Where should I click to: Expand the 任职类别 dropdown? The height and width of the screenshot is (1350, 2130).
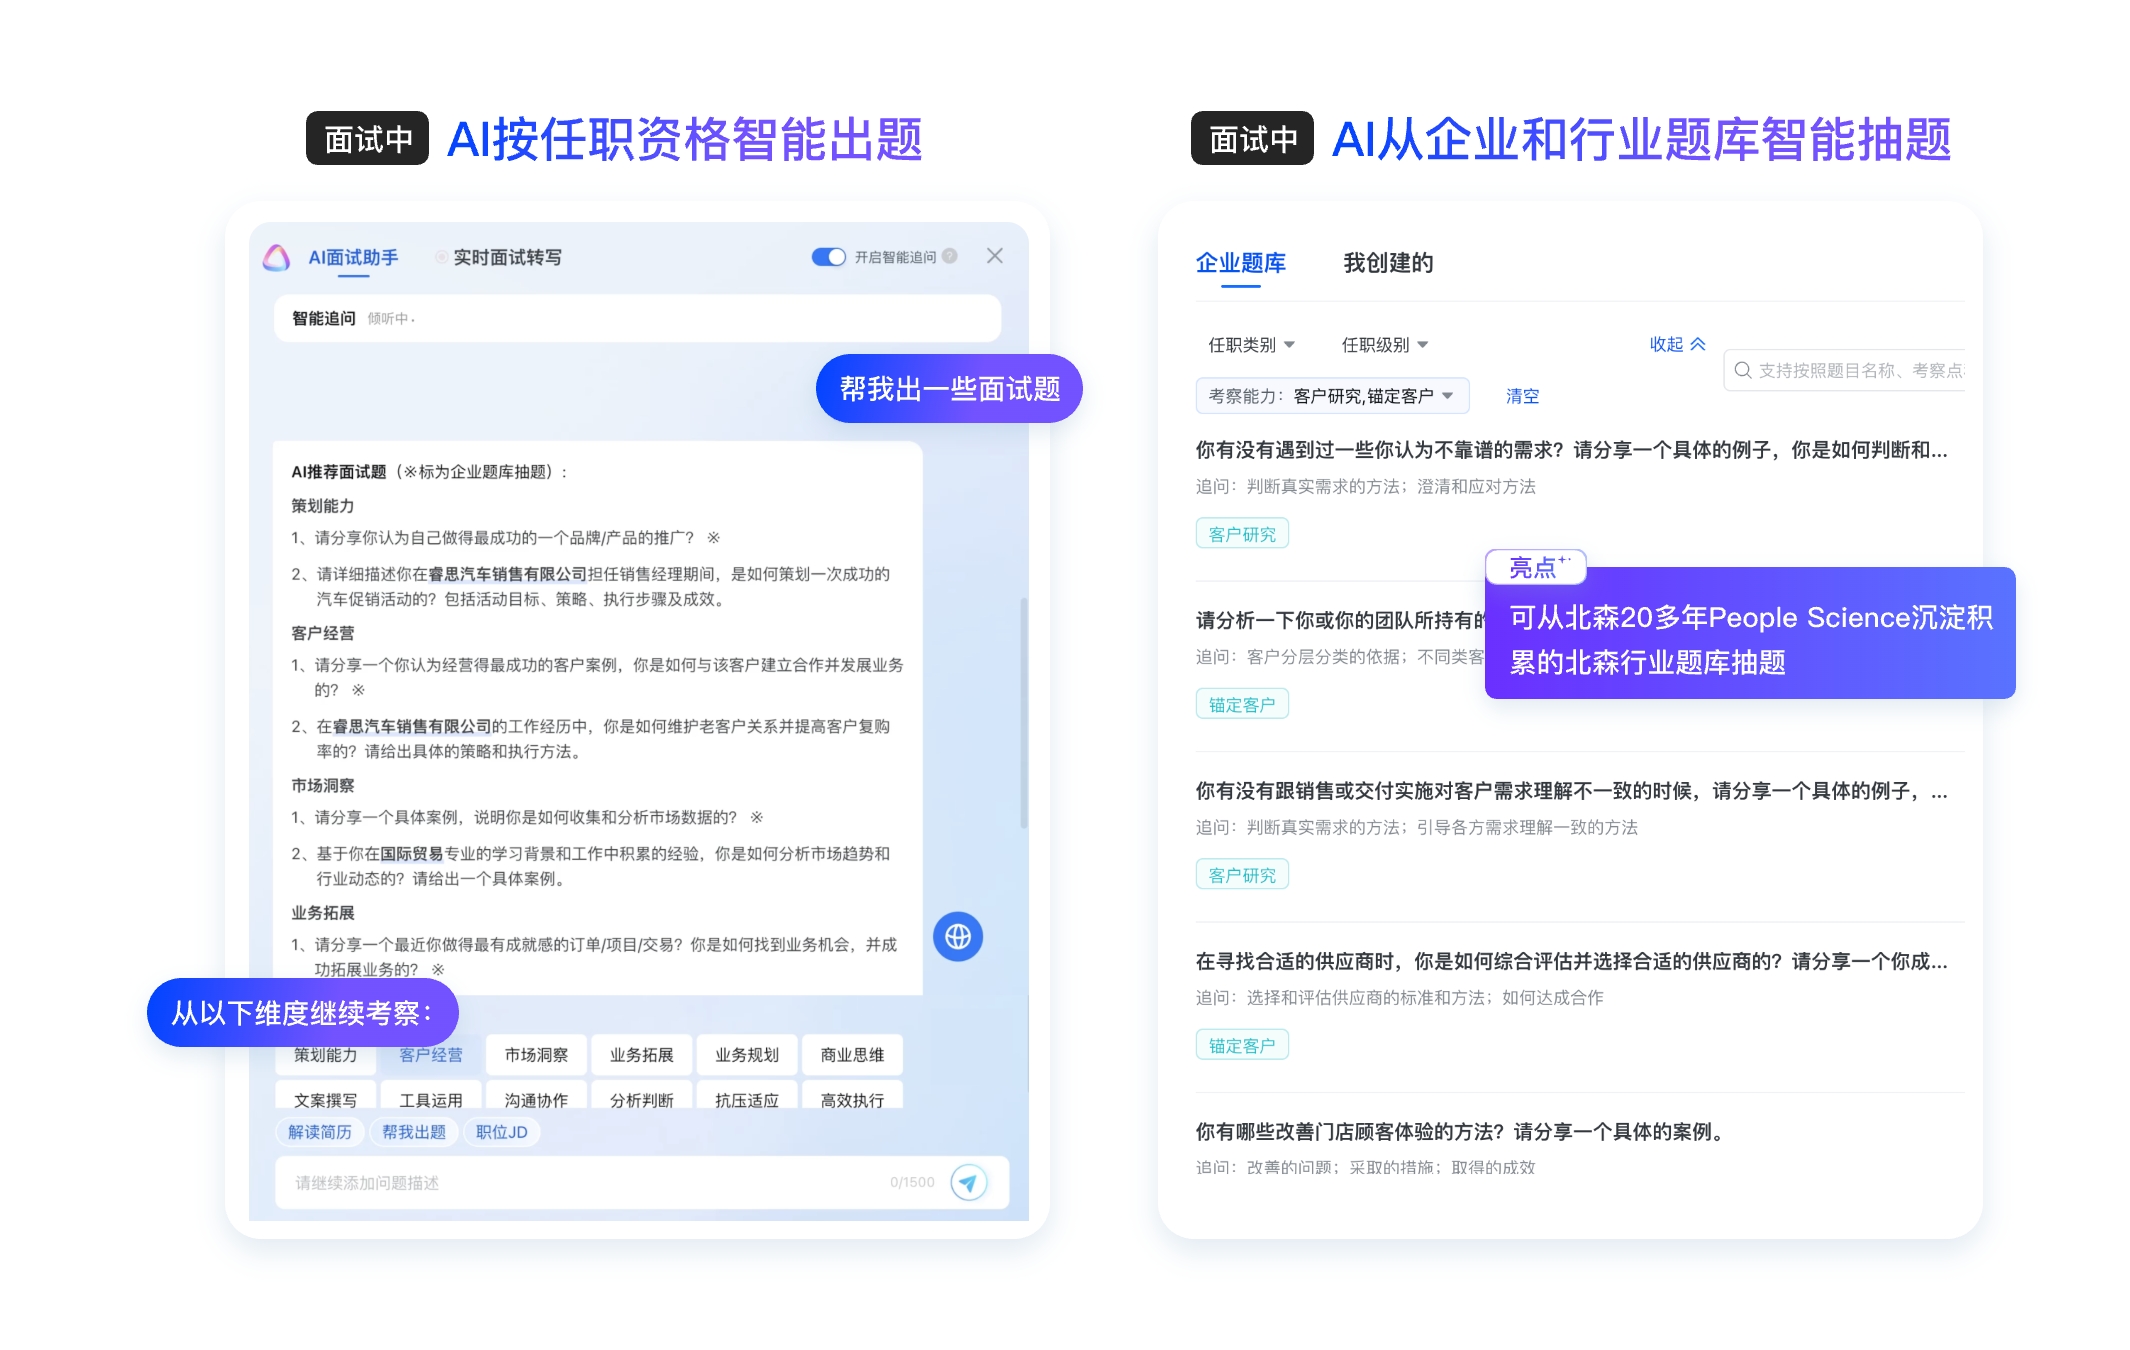click(1251, 345)
